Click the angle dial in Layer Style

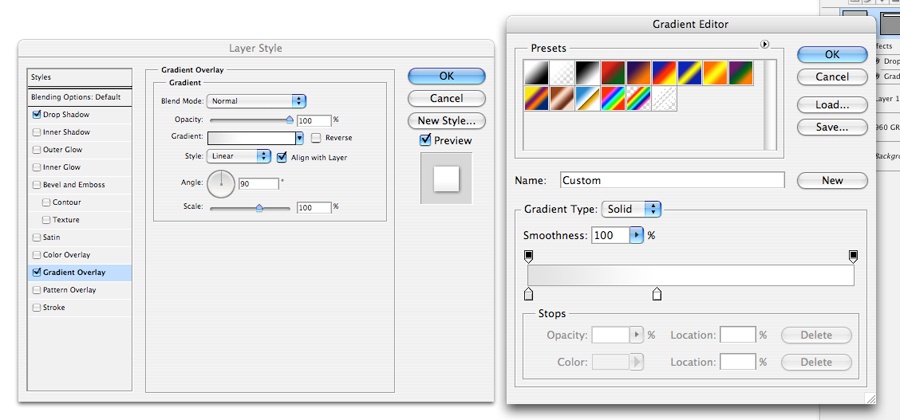[220, 184]
